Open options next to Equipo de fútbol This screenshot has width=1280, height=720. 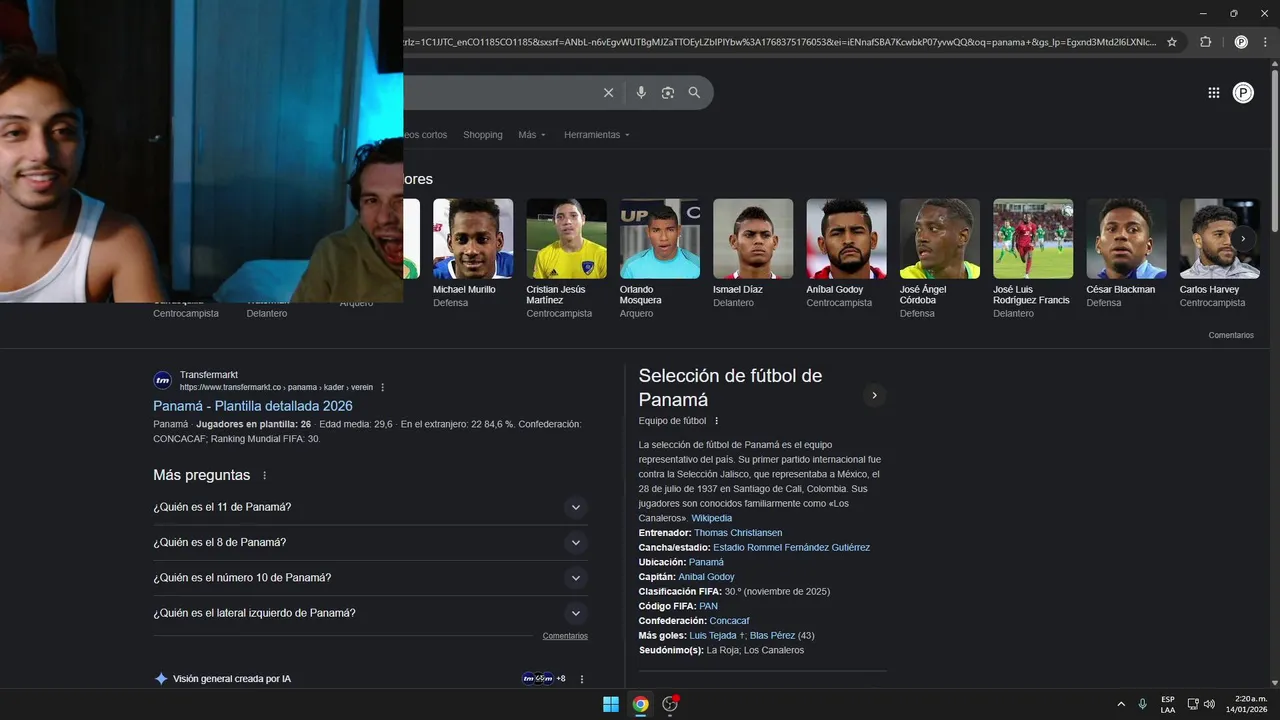coord(716,421)
